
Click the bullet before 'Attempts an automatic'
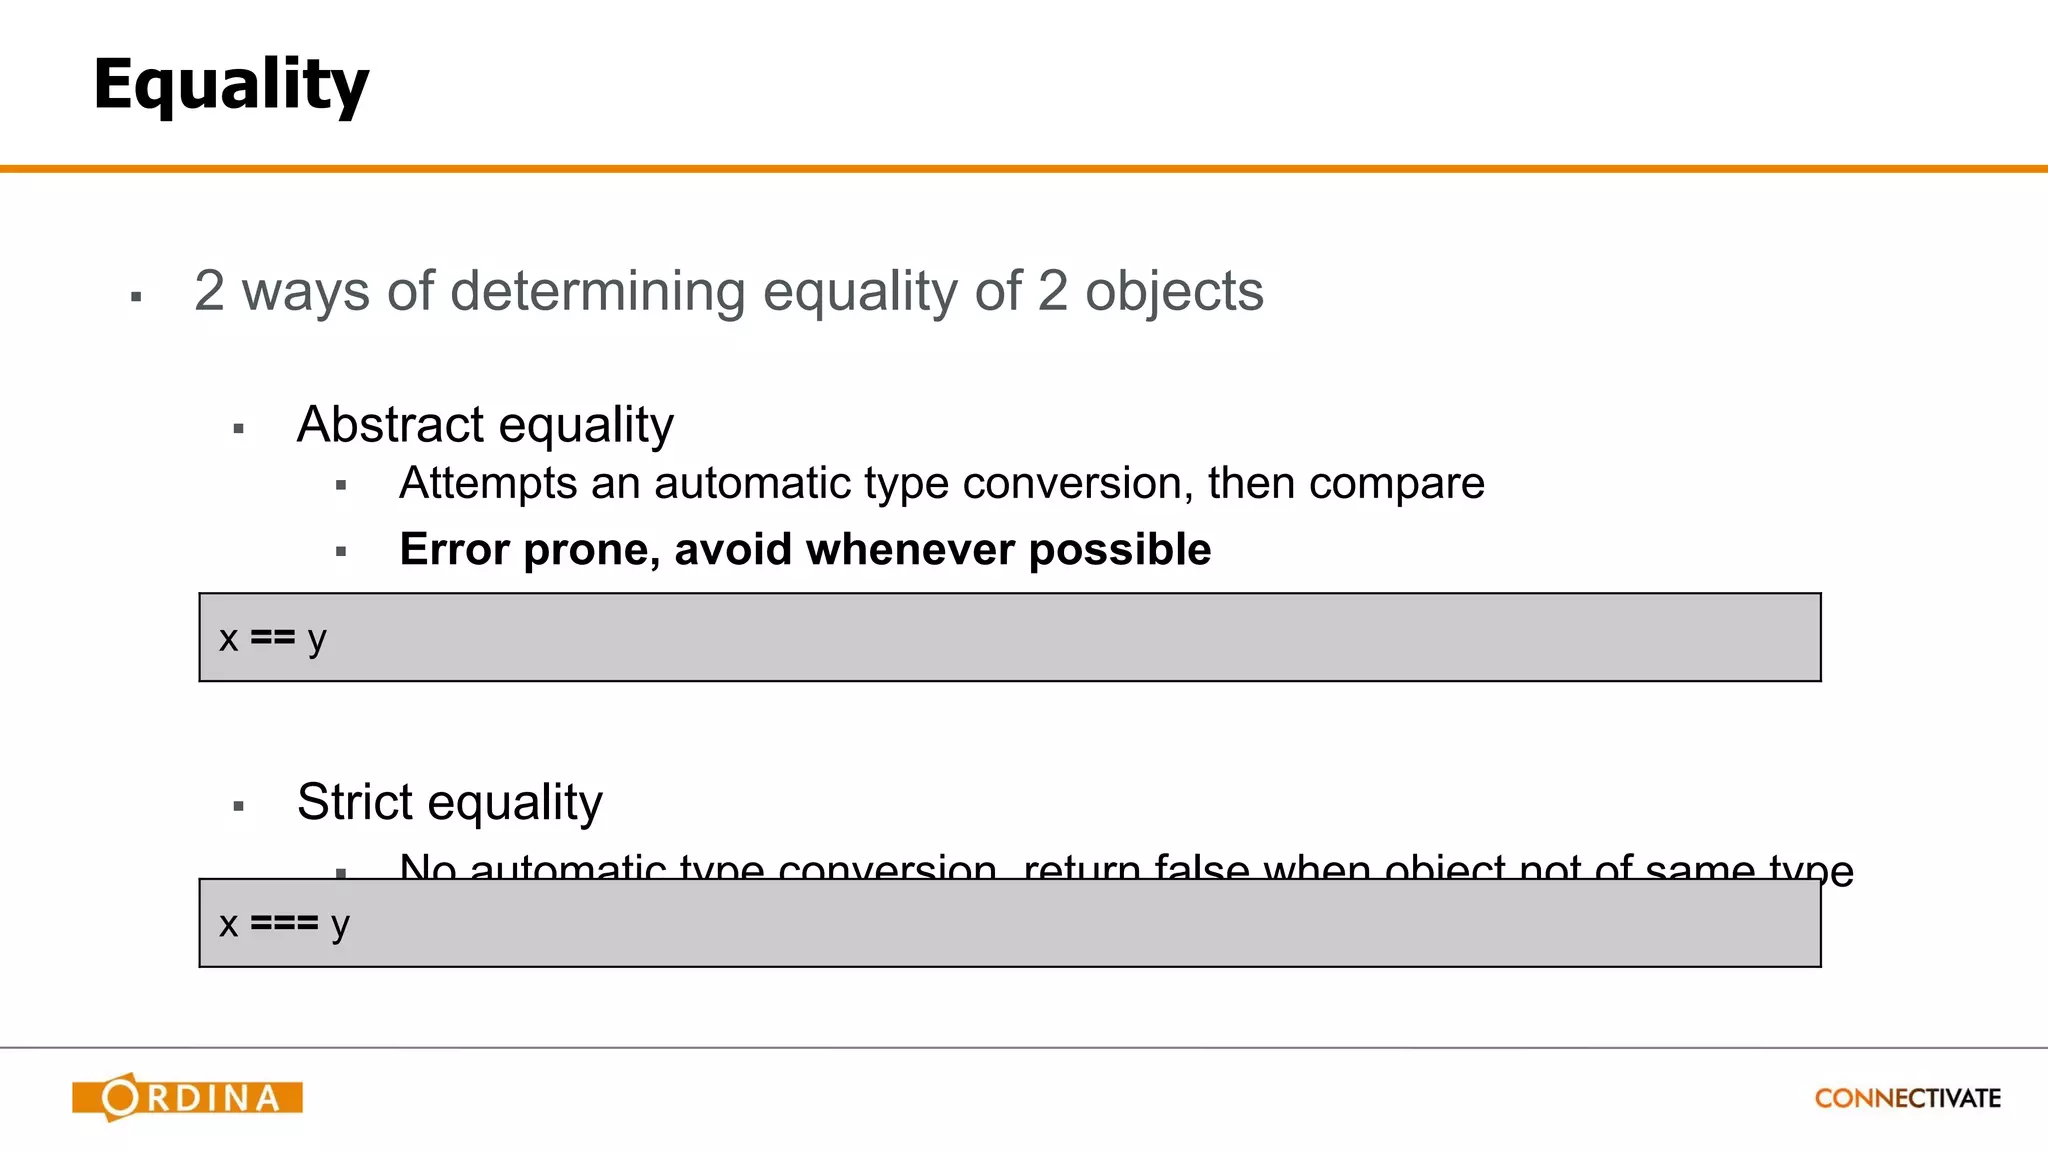341,486
